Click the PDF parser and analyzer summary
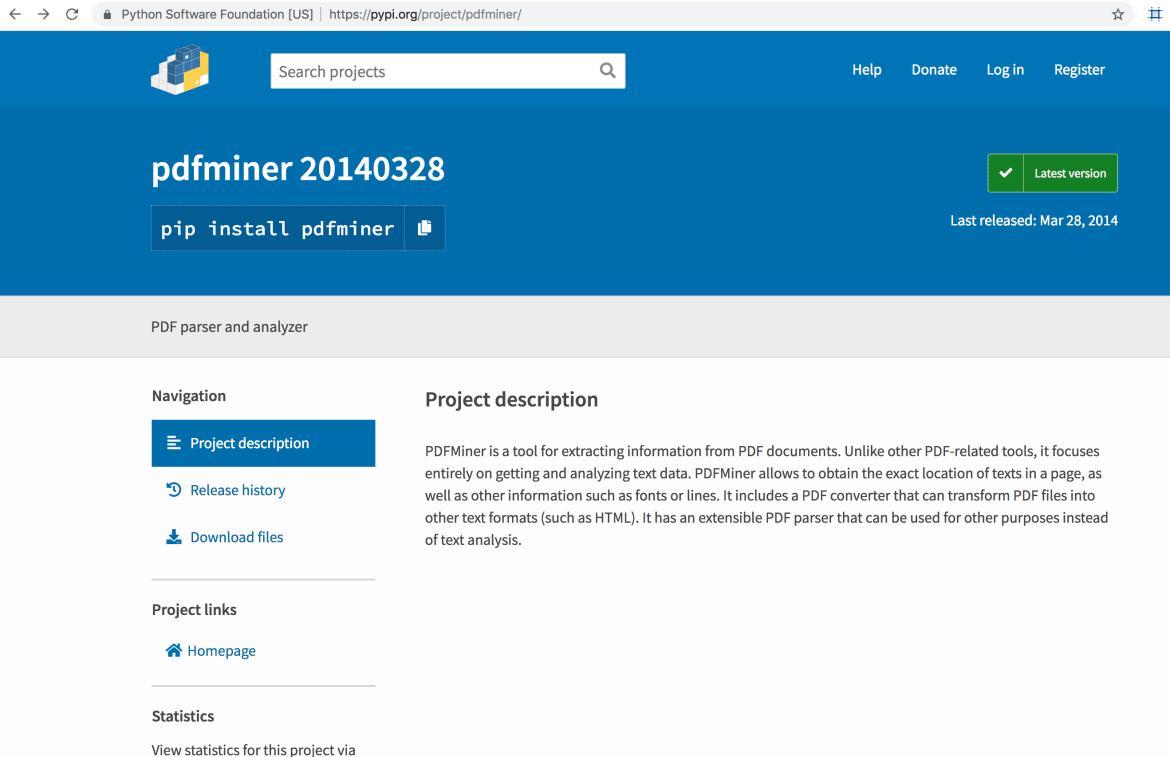The width and height of the screenshot is (1170, 757). tap(229, 327)
